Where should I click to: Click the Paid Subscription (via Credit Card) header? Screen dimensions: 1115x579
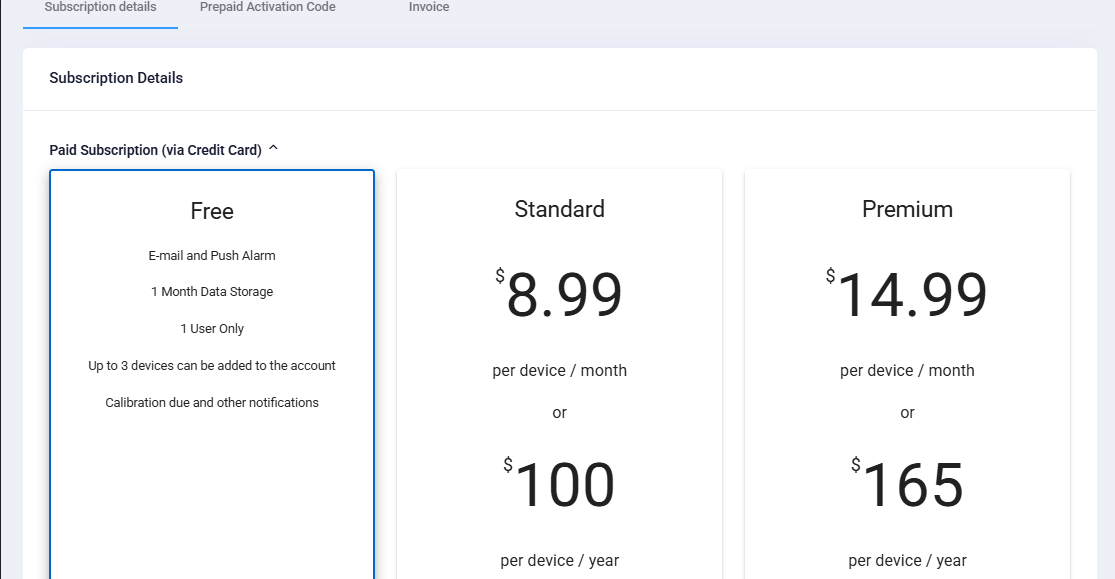[155, 150]
